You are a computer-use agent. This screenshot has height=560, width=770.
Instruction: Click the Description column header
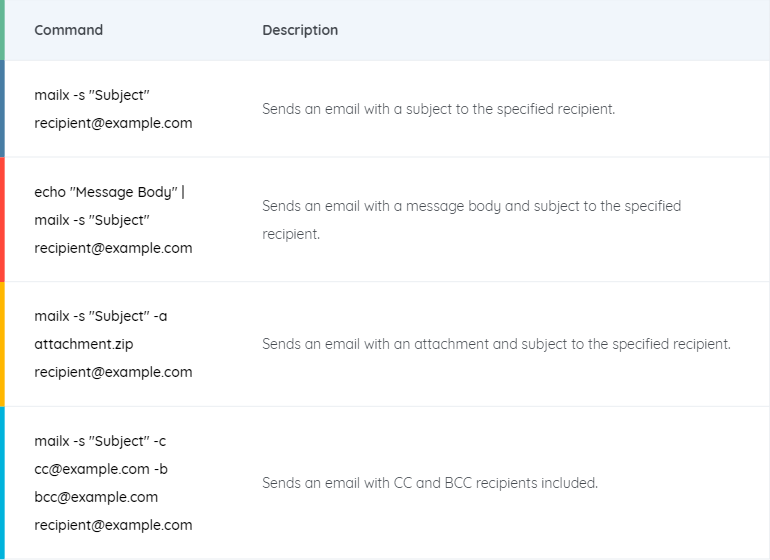[300, 30]
